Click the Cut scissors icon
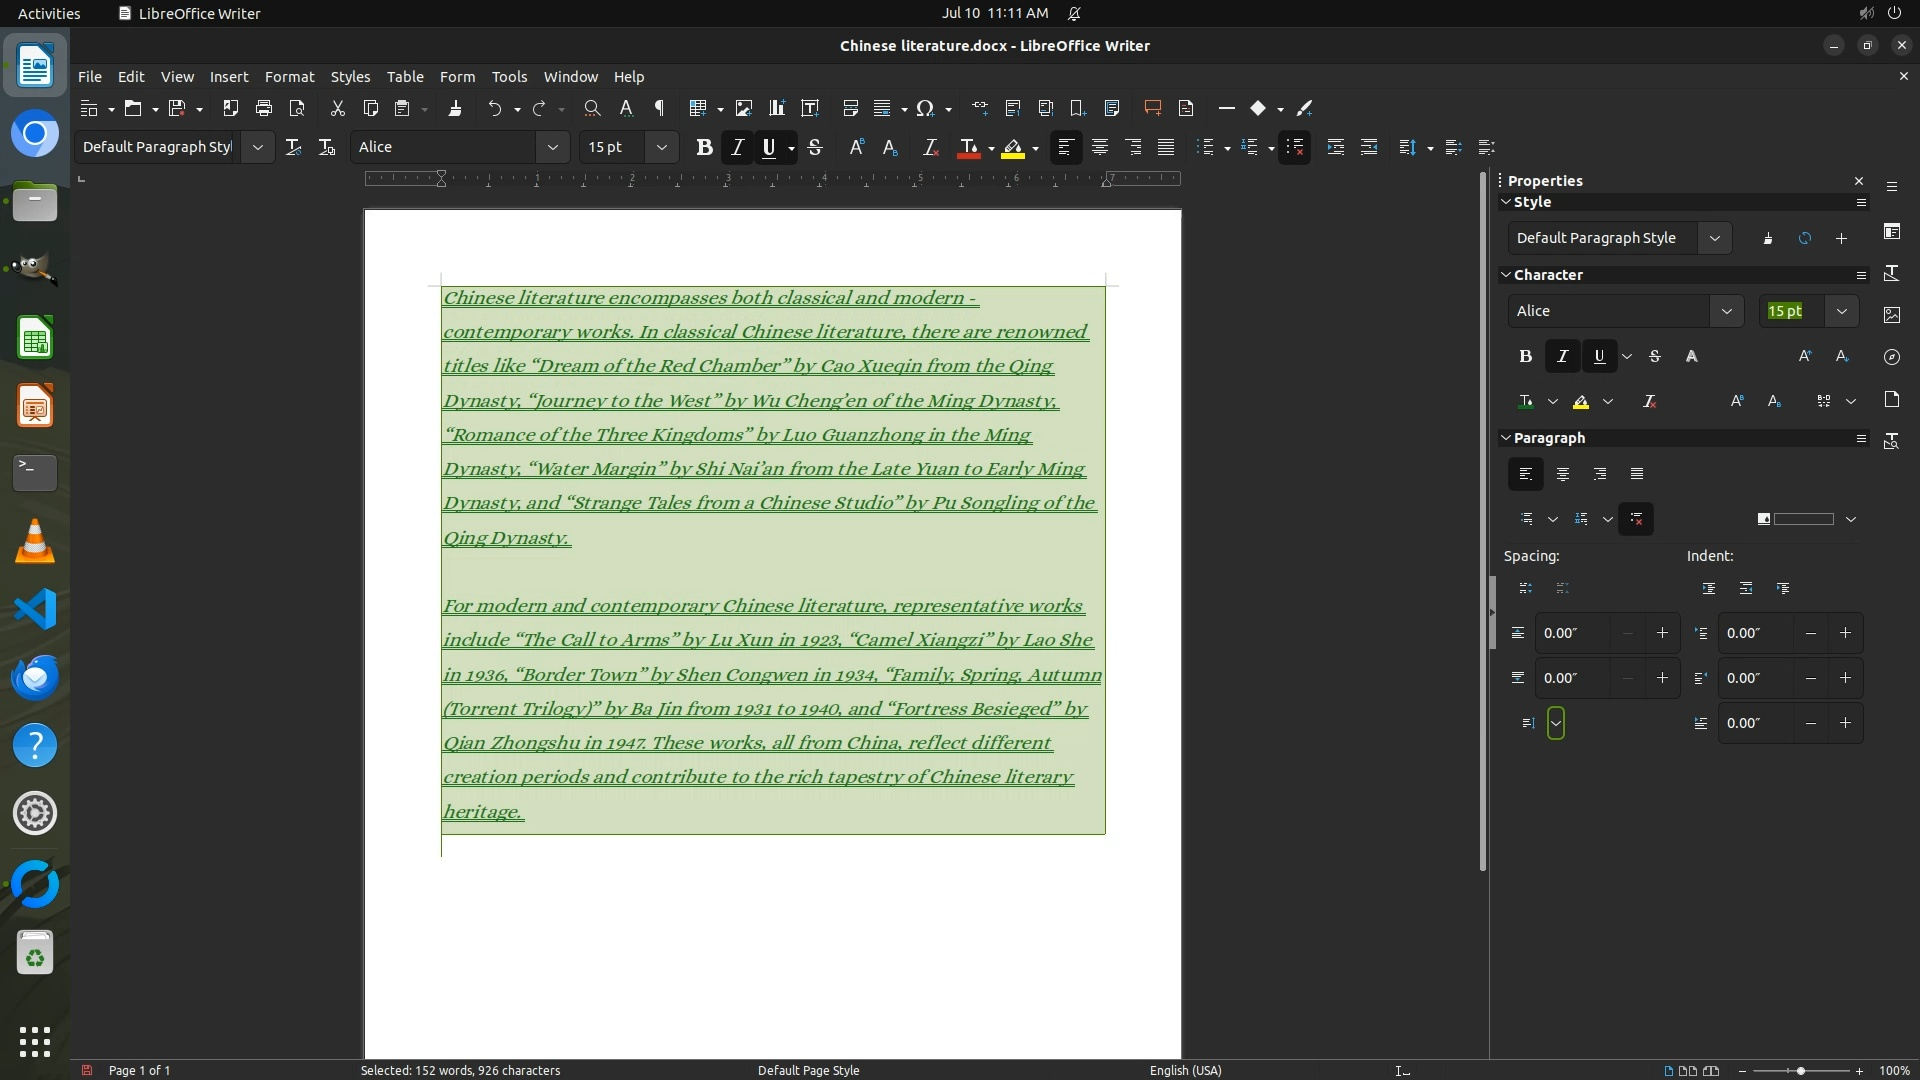The image size is (1920, 1080). coord(337,108)
